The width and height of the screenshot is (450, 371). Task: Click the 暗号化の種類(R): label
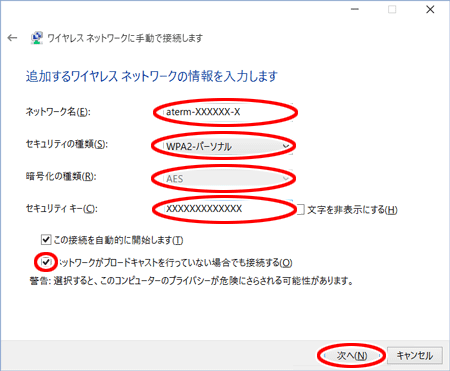(61, 176)
